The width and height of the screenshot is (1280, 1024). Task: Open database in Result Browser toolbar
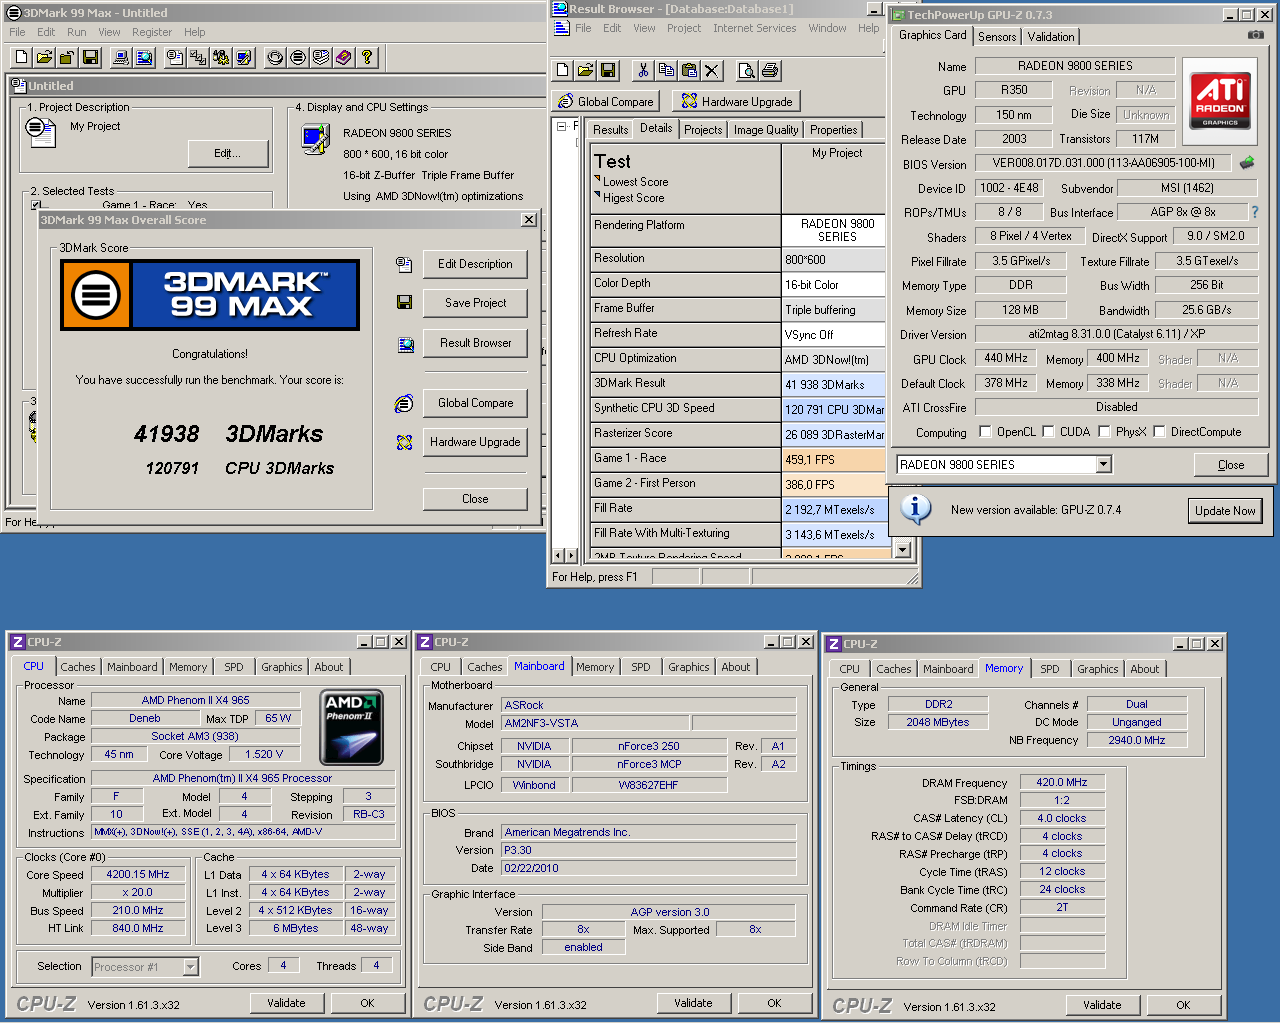585,70
